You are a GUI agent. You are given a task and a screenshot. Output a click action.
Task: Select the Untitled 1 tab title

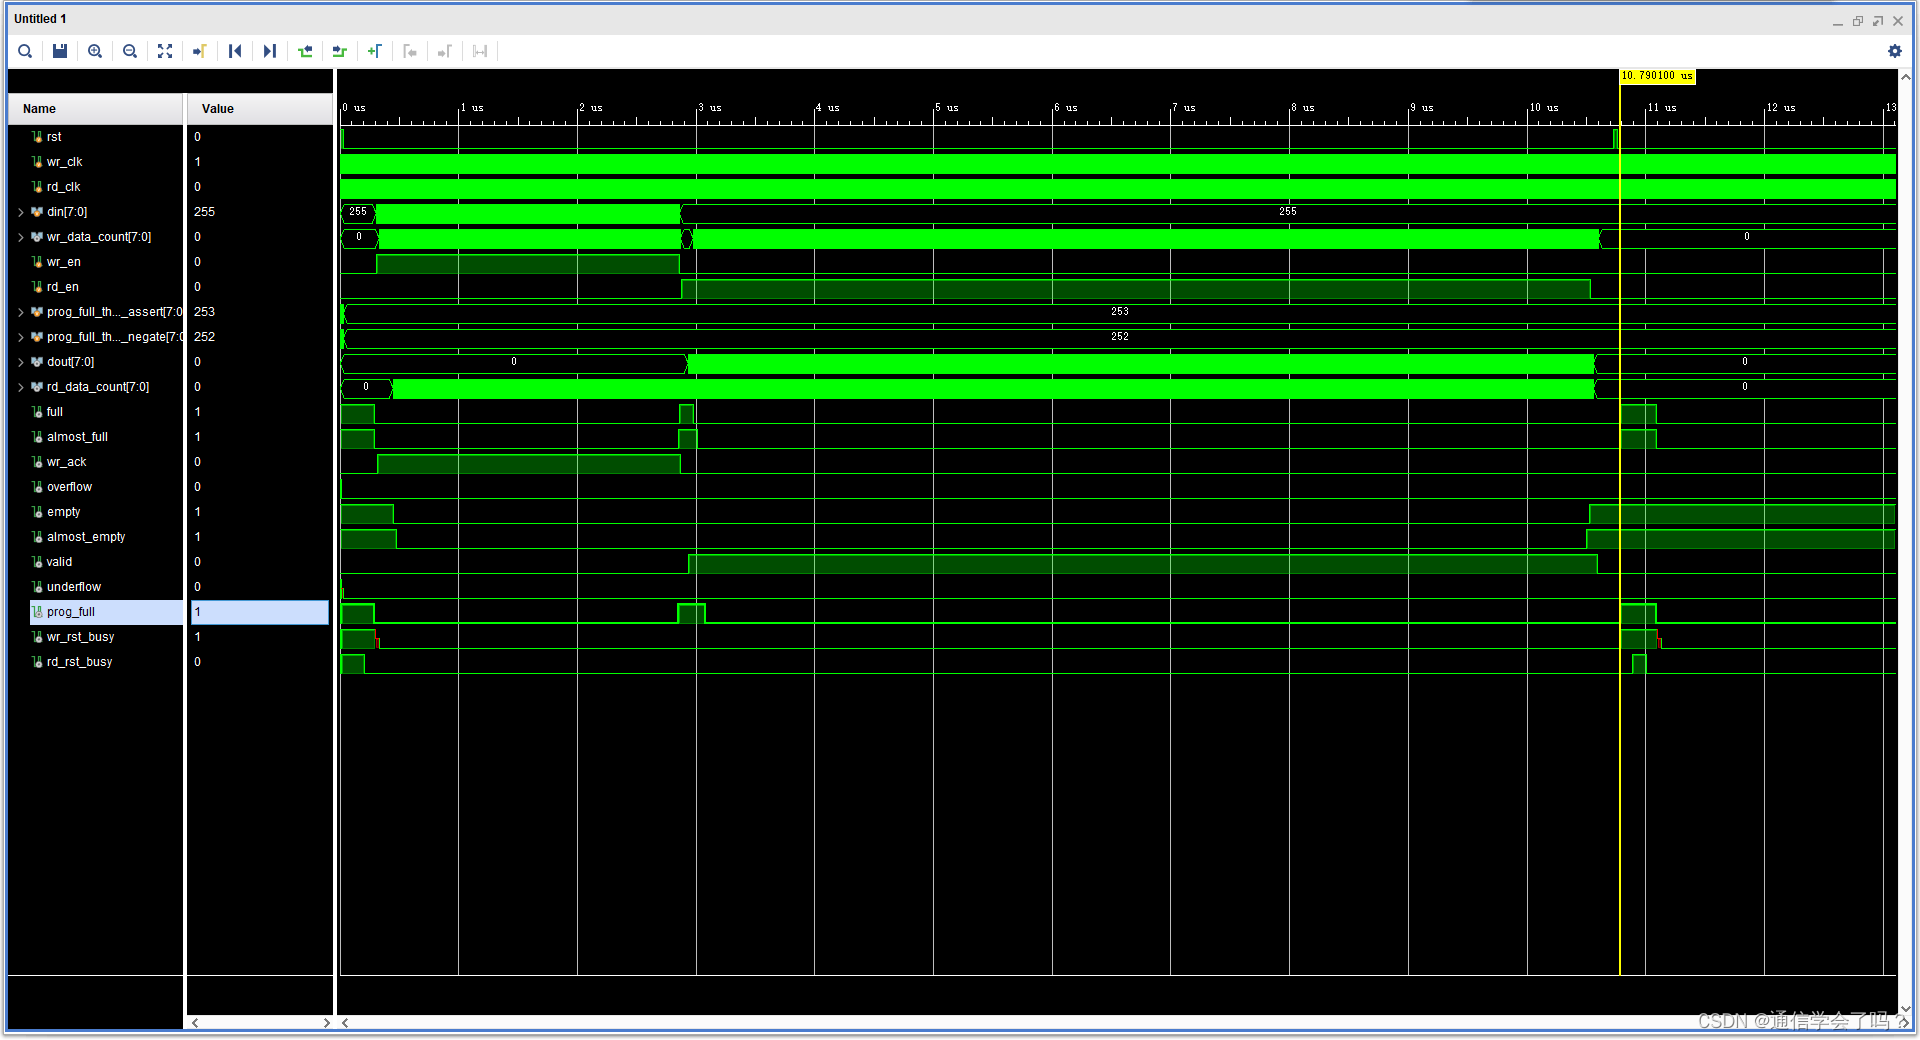coord(40,19)
